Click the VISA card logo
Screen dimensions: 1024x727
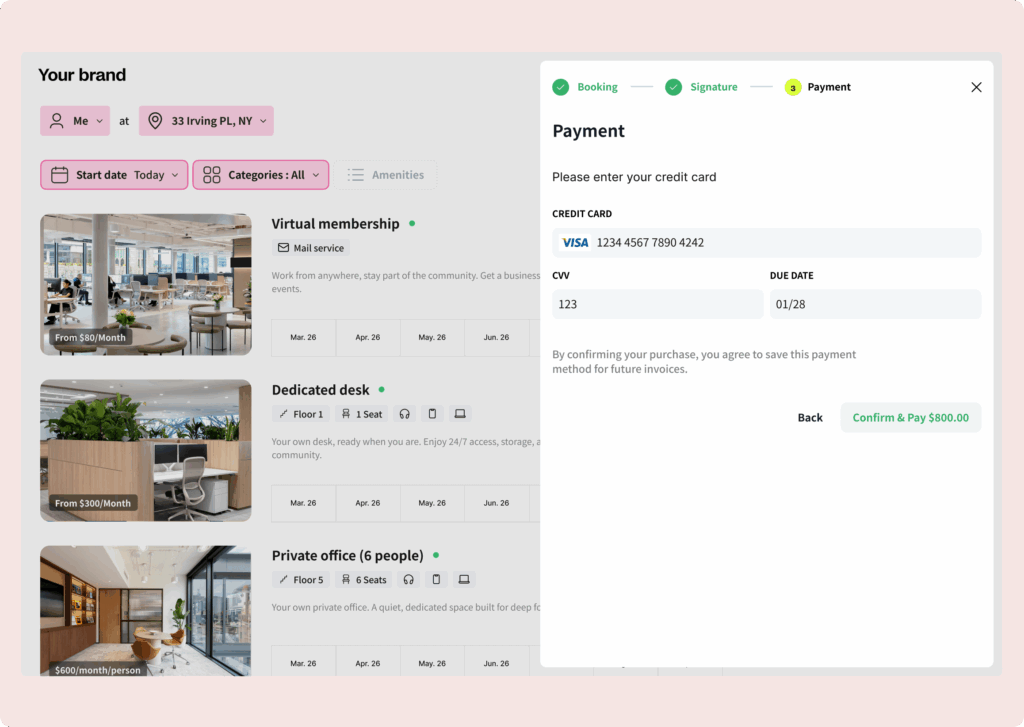tap(575, 243)
